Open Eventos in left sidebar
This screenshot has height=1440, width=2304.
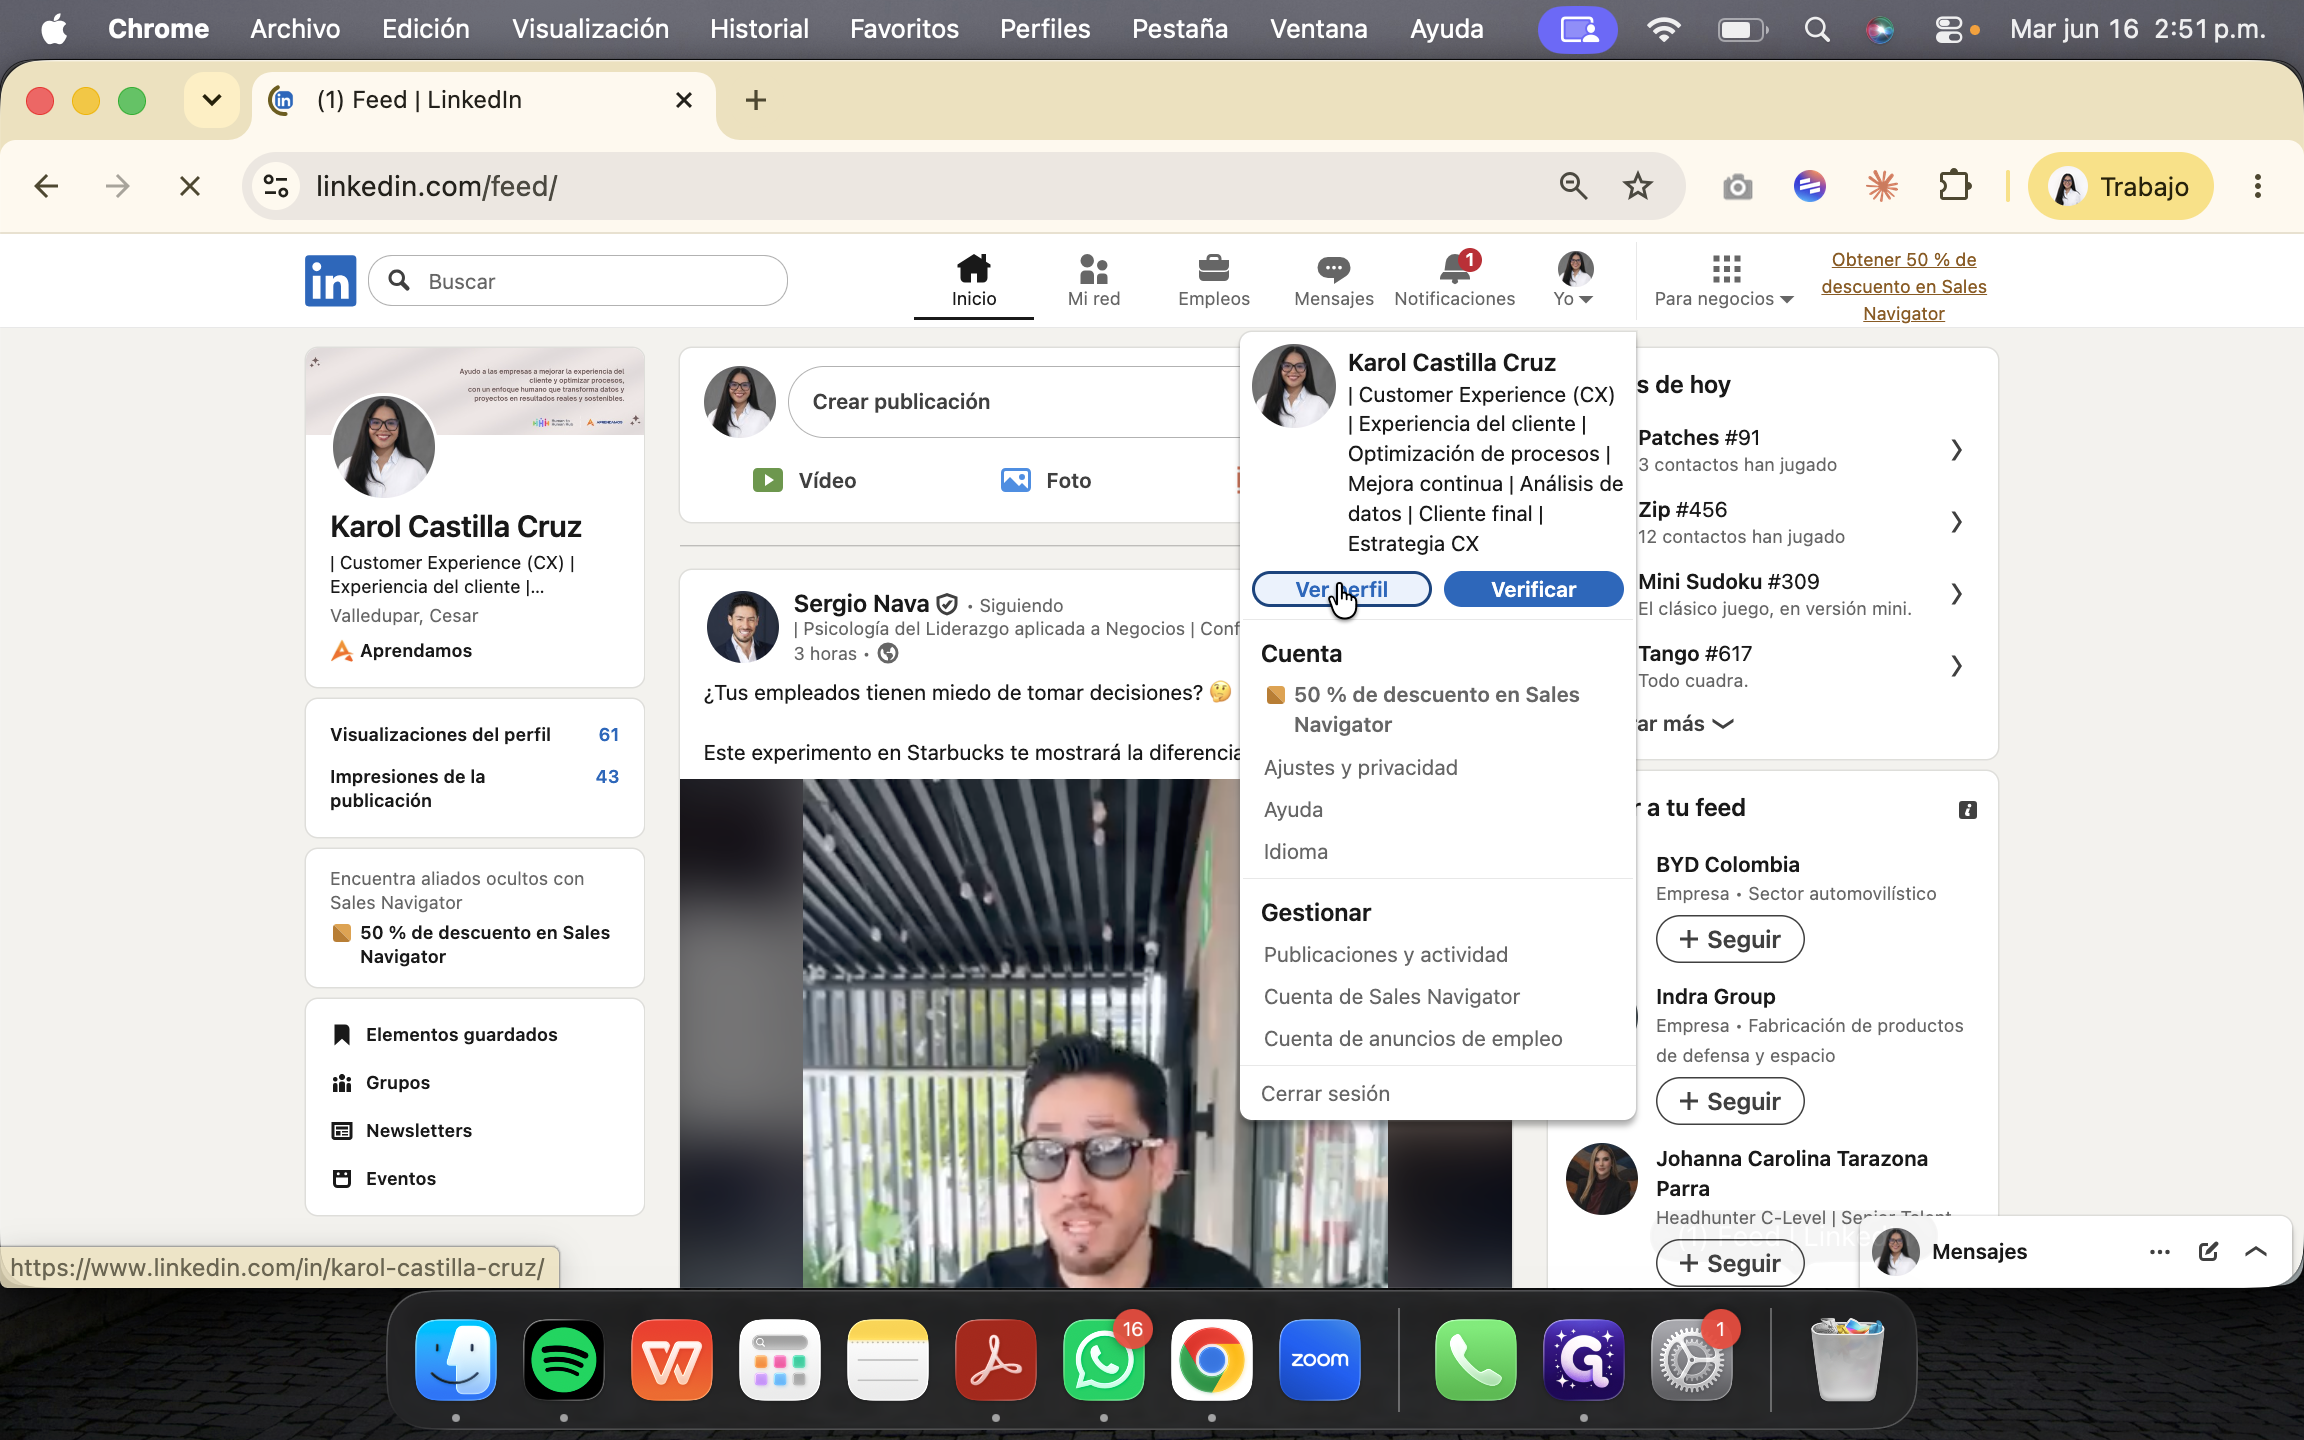pyautogui.click(x=384, y=1178)
